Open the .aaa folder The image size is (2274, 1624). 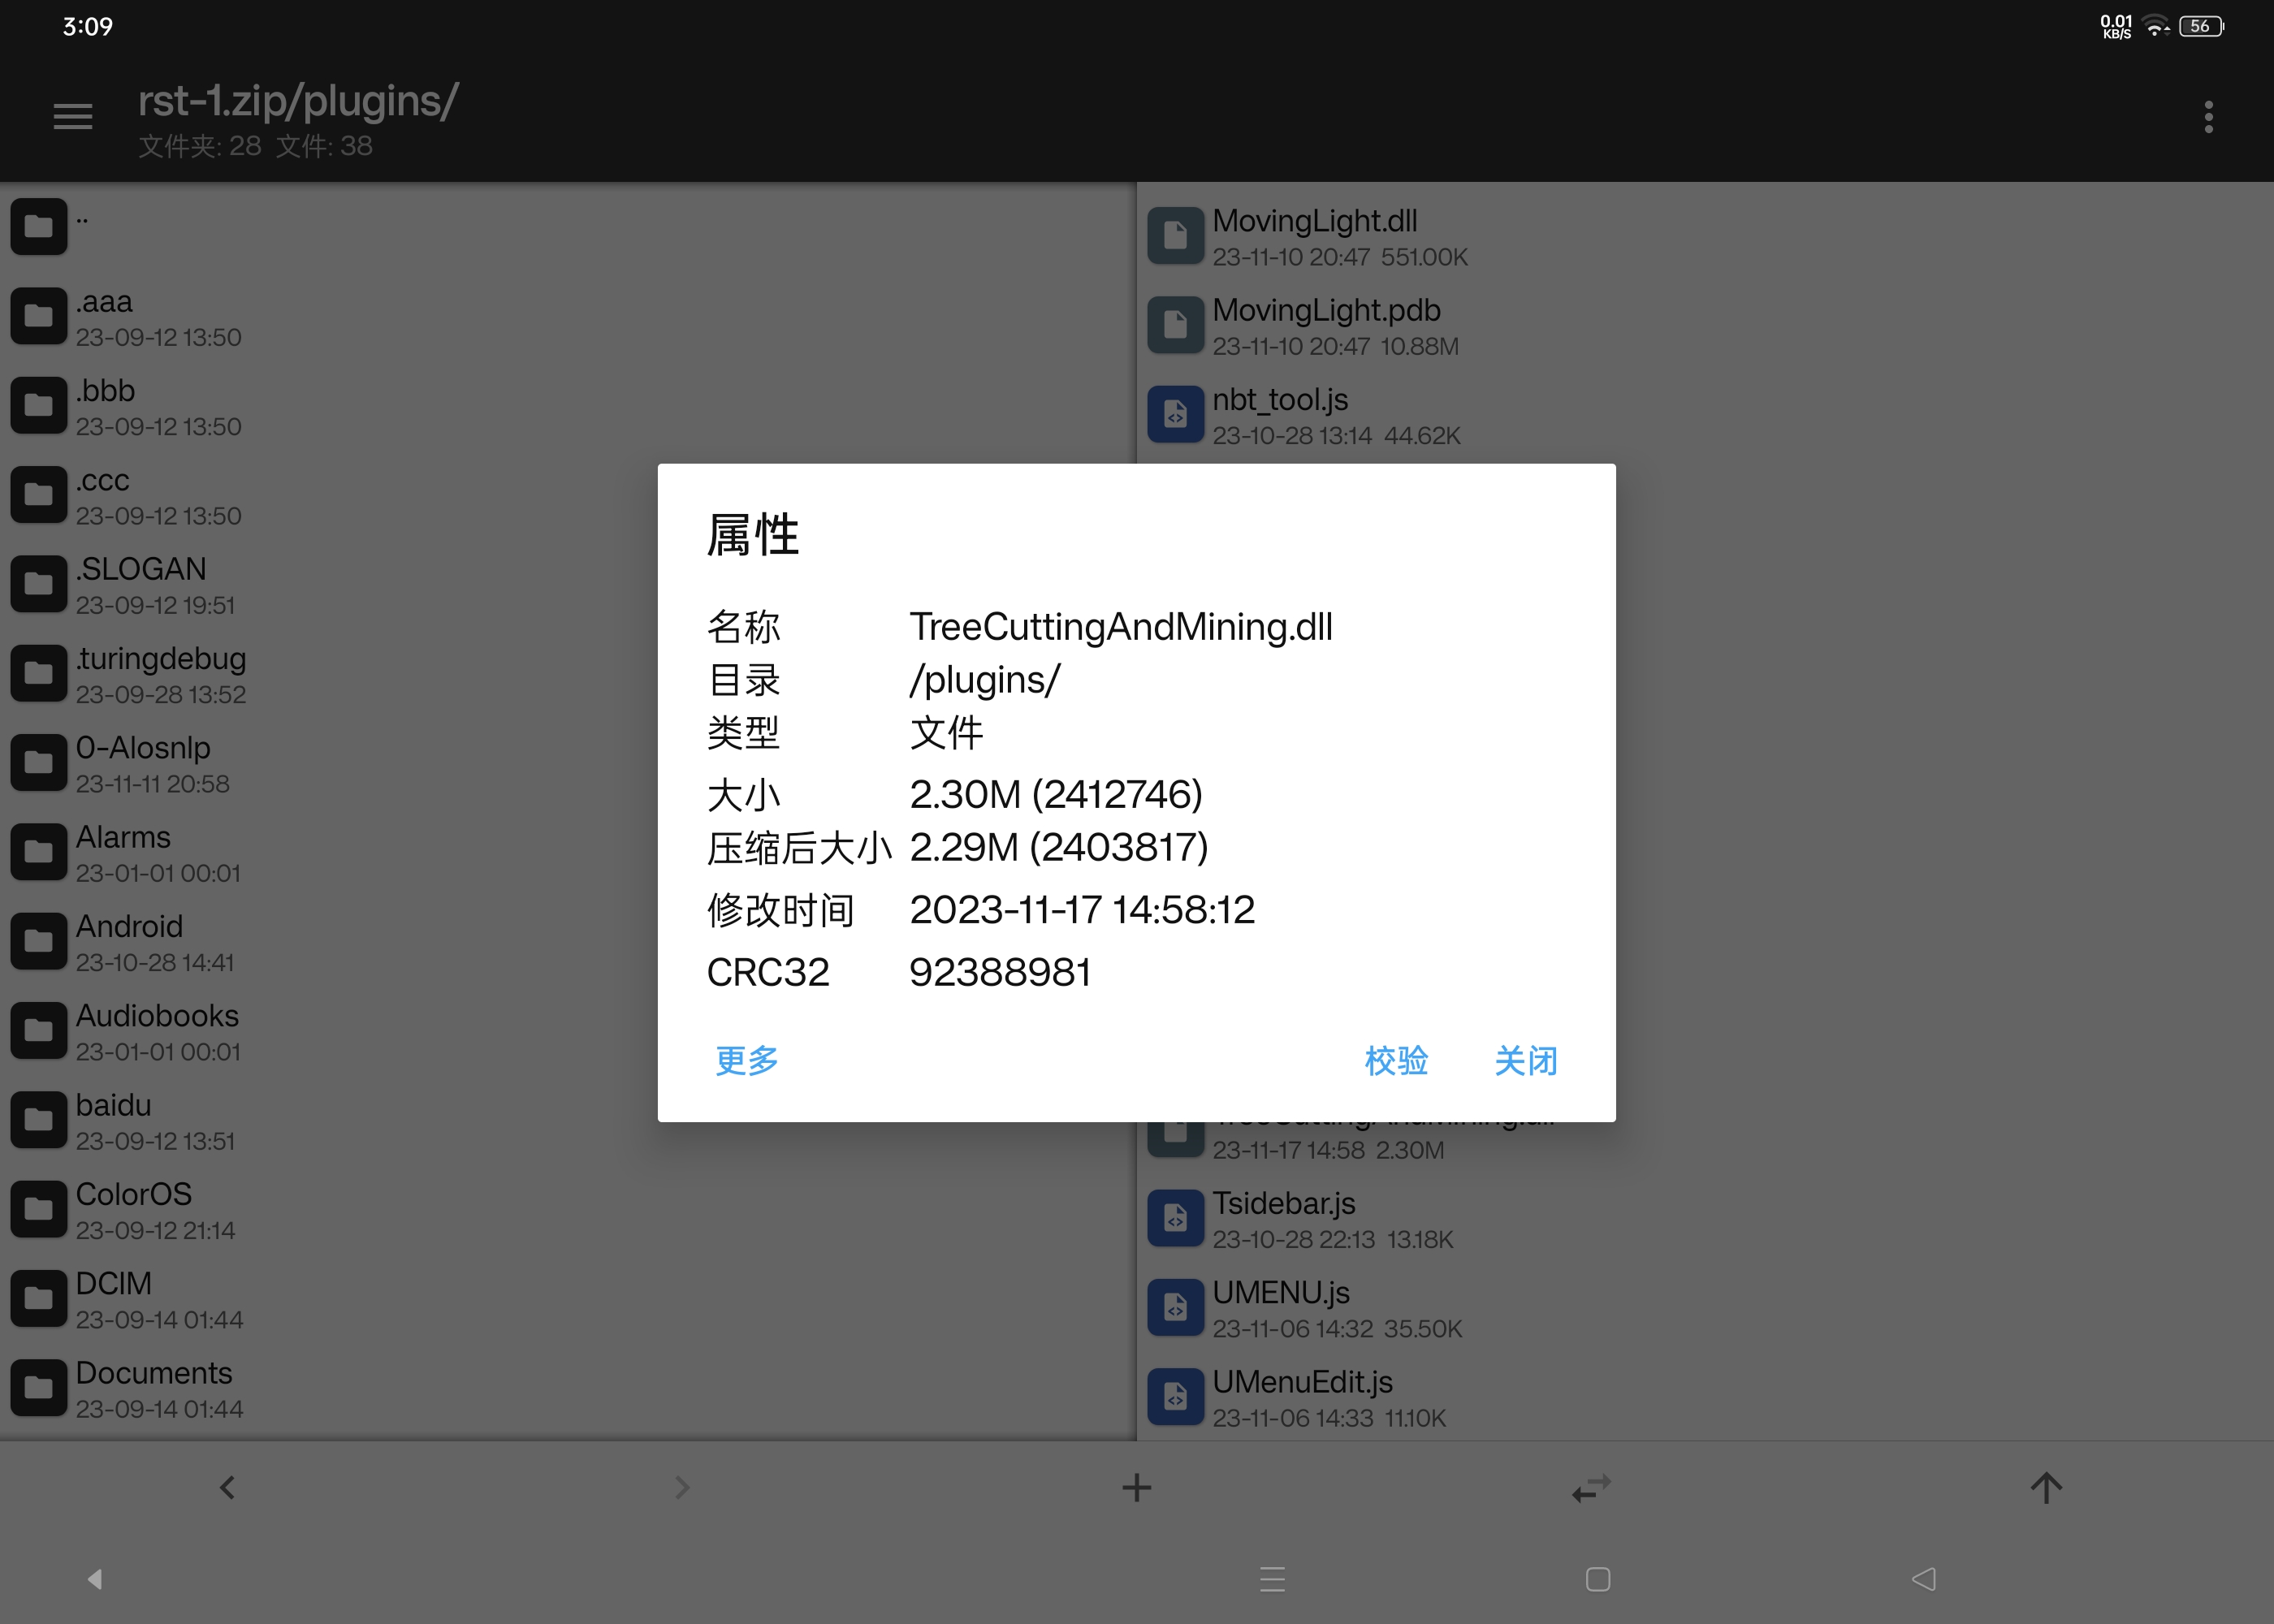[x=568, y=317]
